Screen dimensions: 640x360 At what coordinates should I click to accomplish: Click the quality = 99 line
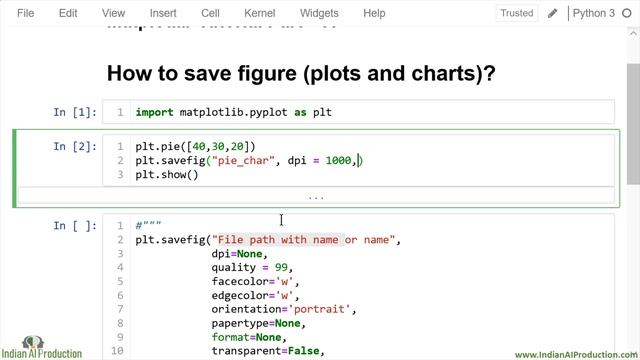tap(252, 267)
